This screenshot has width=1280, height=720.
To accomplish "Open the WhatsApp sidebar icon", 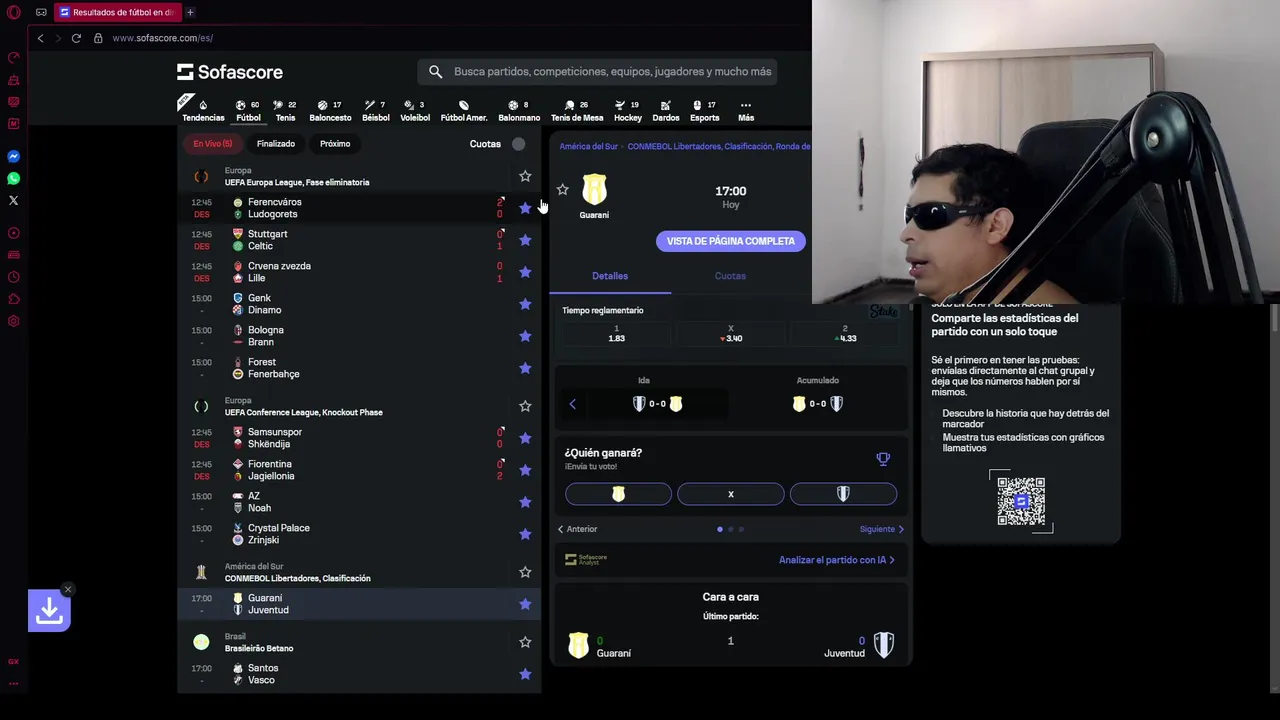I will (x=14, y=179).
